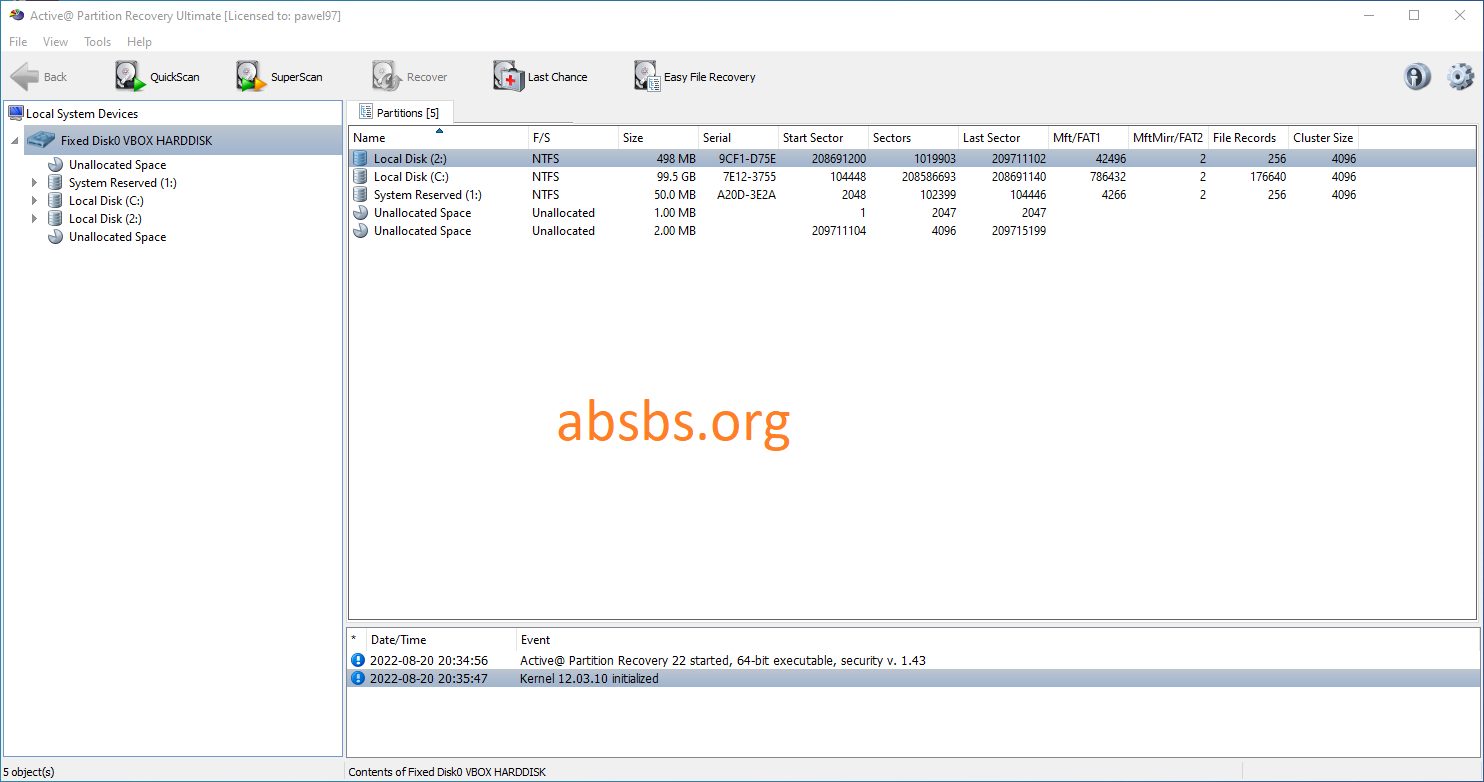
Task: Open the View menu
Action: tap(55, 42)
